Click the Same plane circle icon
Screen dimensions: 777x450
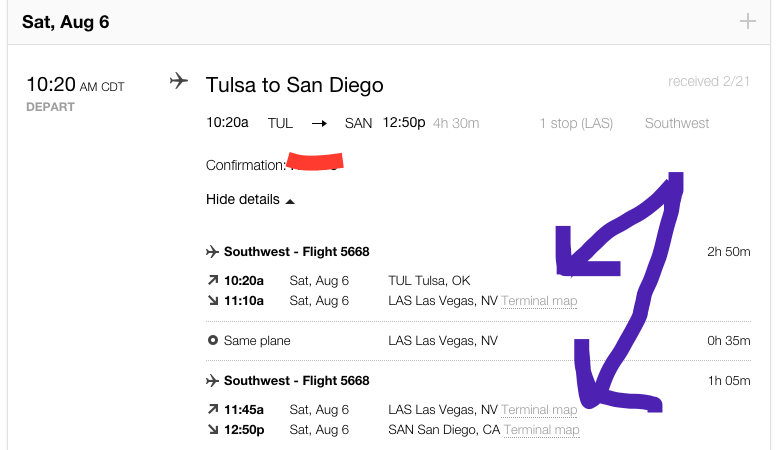click(x=212, y=340)
